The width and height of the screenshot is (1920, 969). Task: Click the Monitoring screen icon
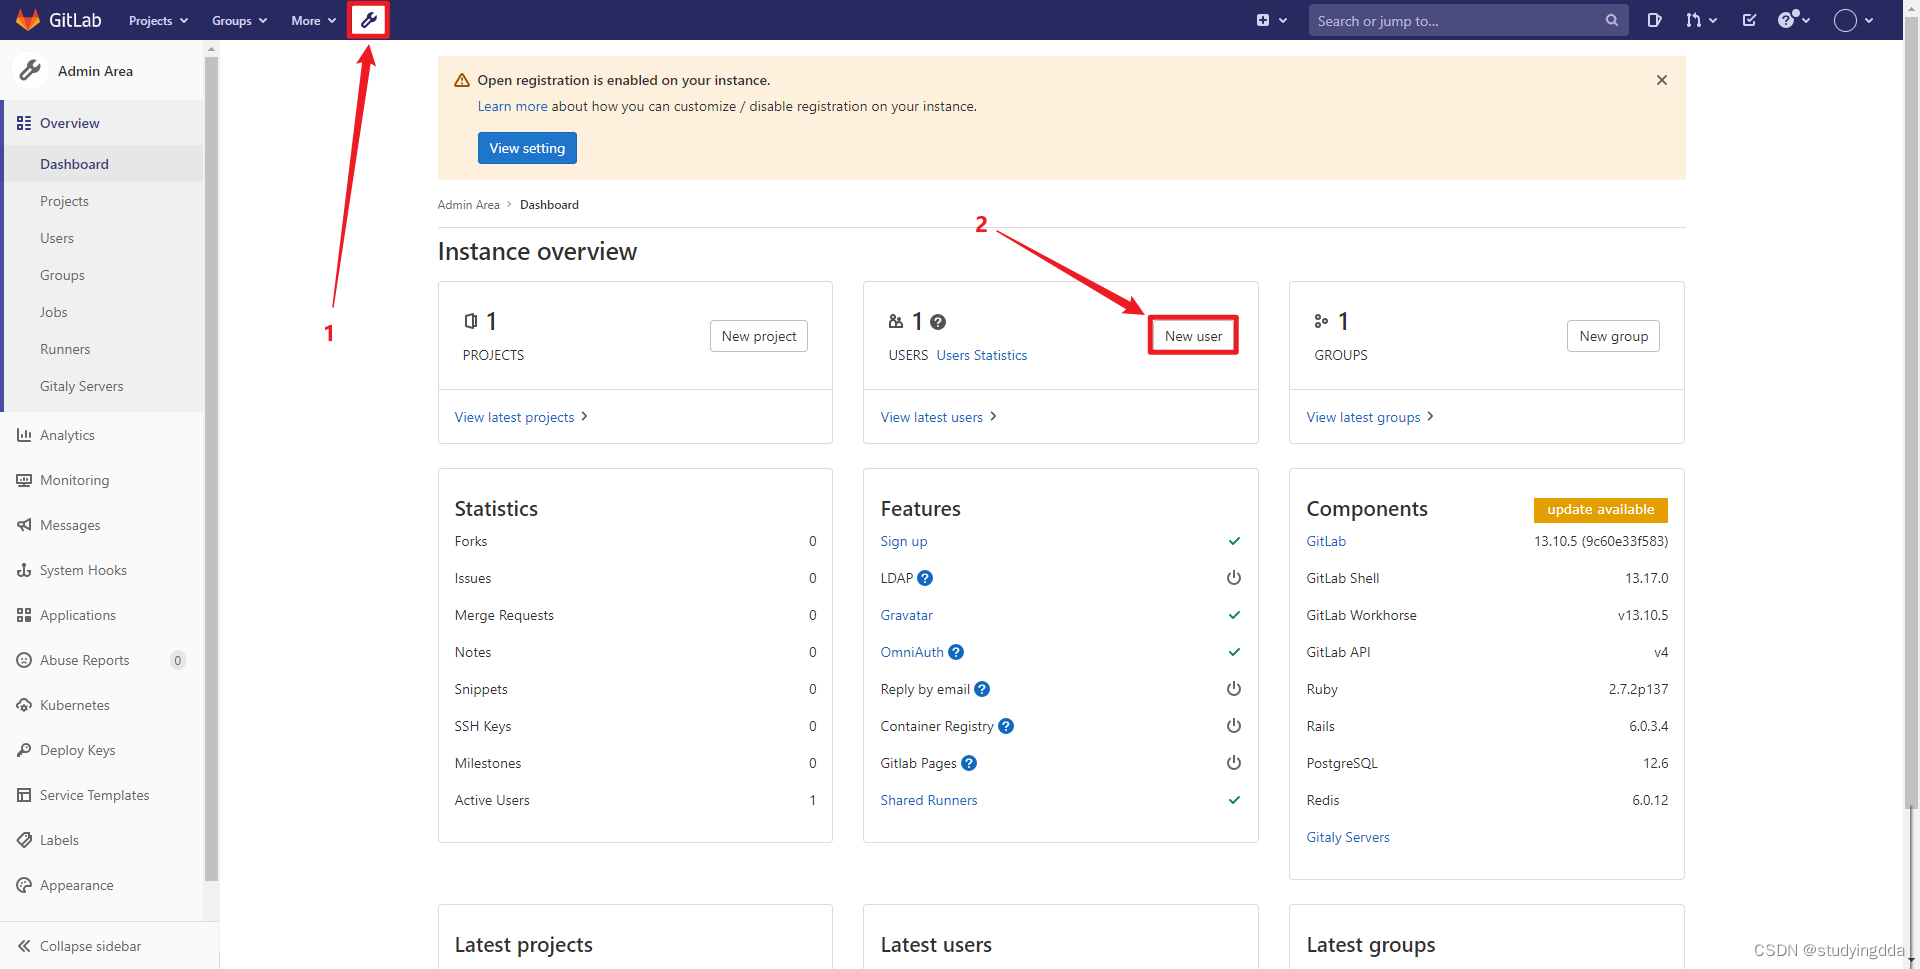pos(24,480)
